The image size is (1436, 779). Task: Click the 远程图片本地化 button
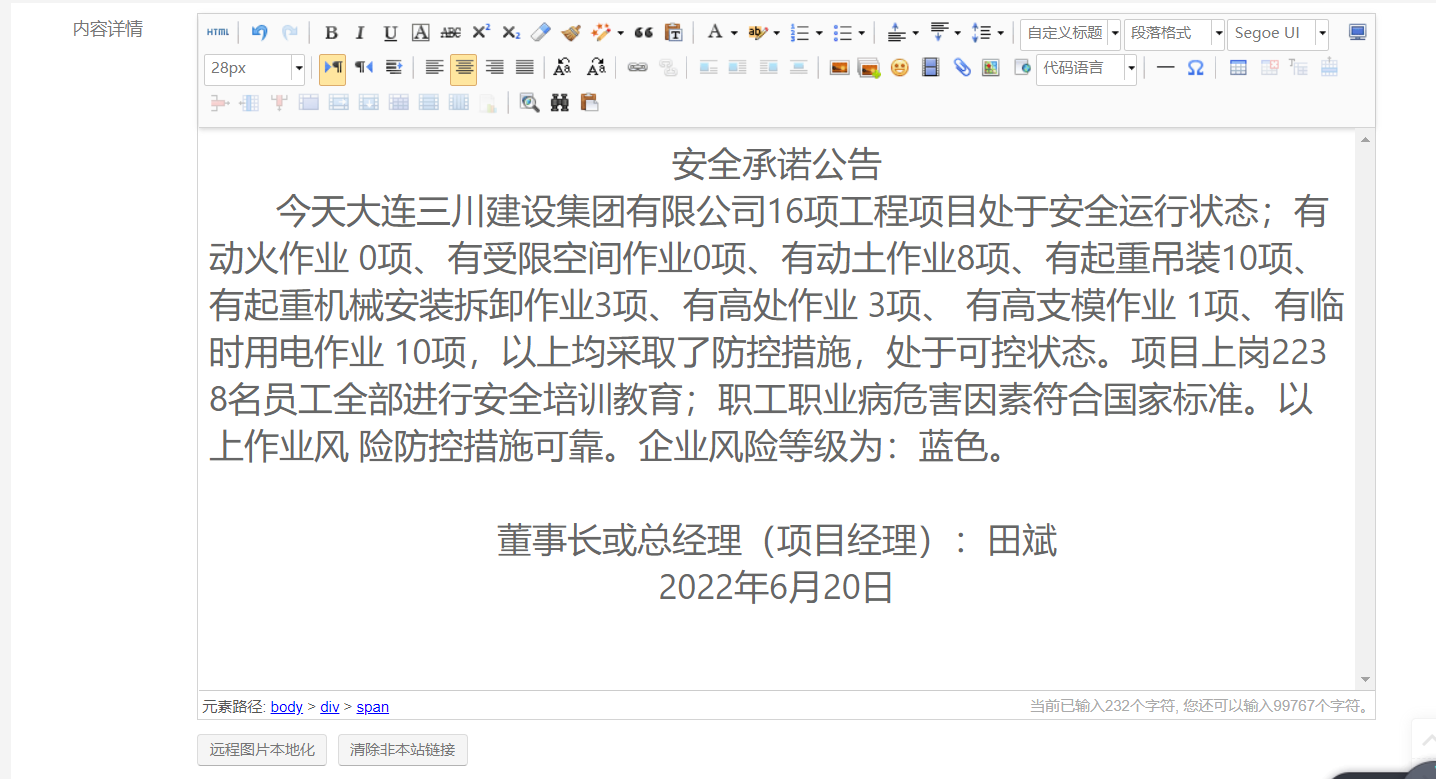tap(262, 750)
